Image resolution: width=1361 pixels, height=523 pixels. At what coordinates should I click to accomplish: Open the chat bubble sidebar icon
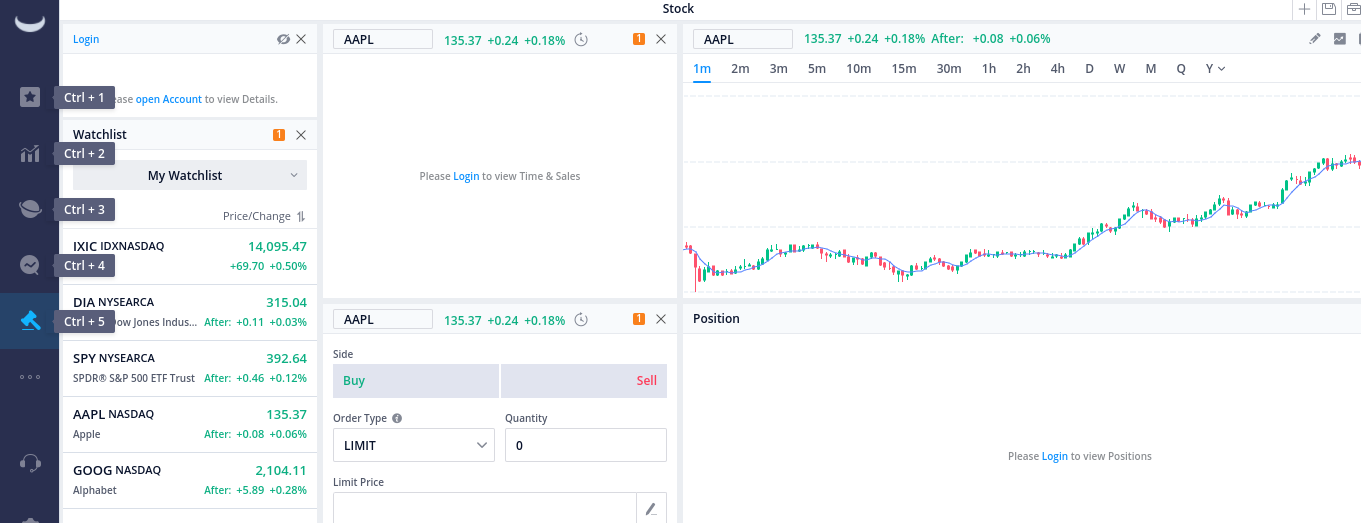30,265
